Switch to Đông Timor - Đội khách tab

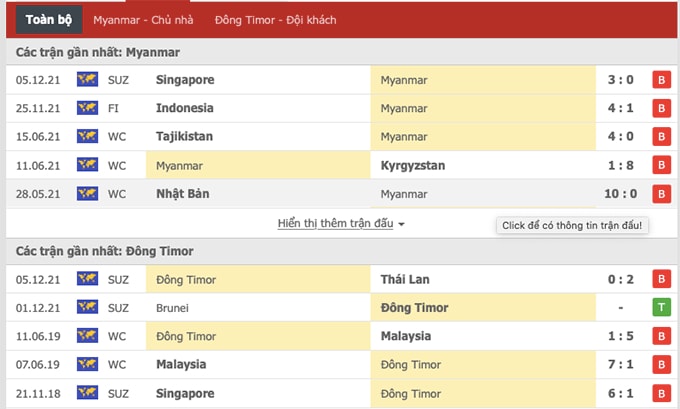(x=275, y=20)
